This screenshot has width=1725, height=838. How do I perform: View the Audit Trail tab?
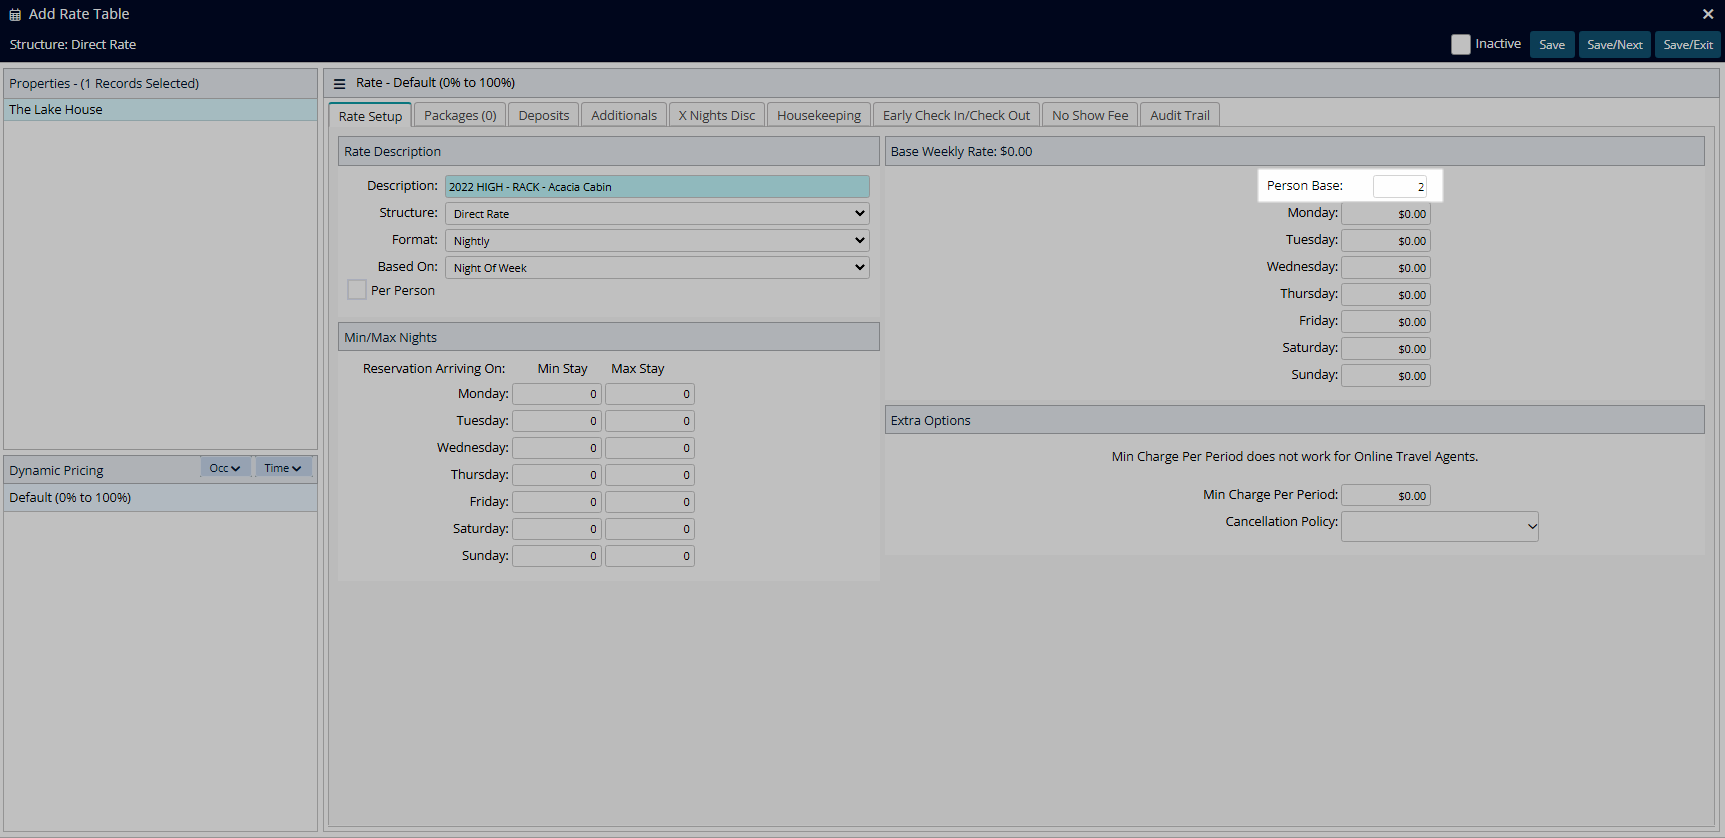click(x=1180, y=115)
